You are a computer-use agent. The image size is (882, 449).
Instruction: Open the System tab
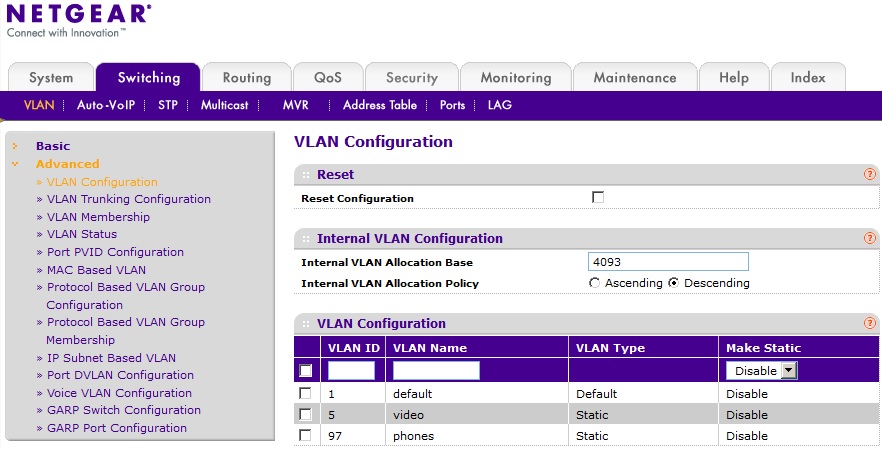click(x=51, y=78)
